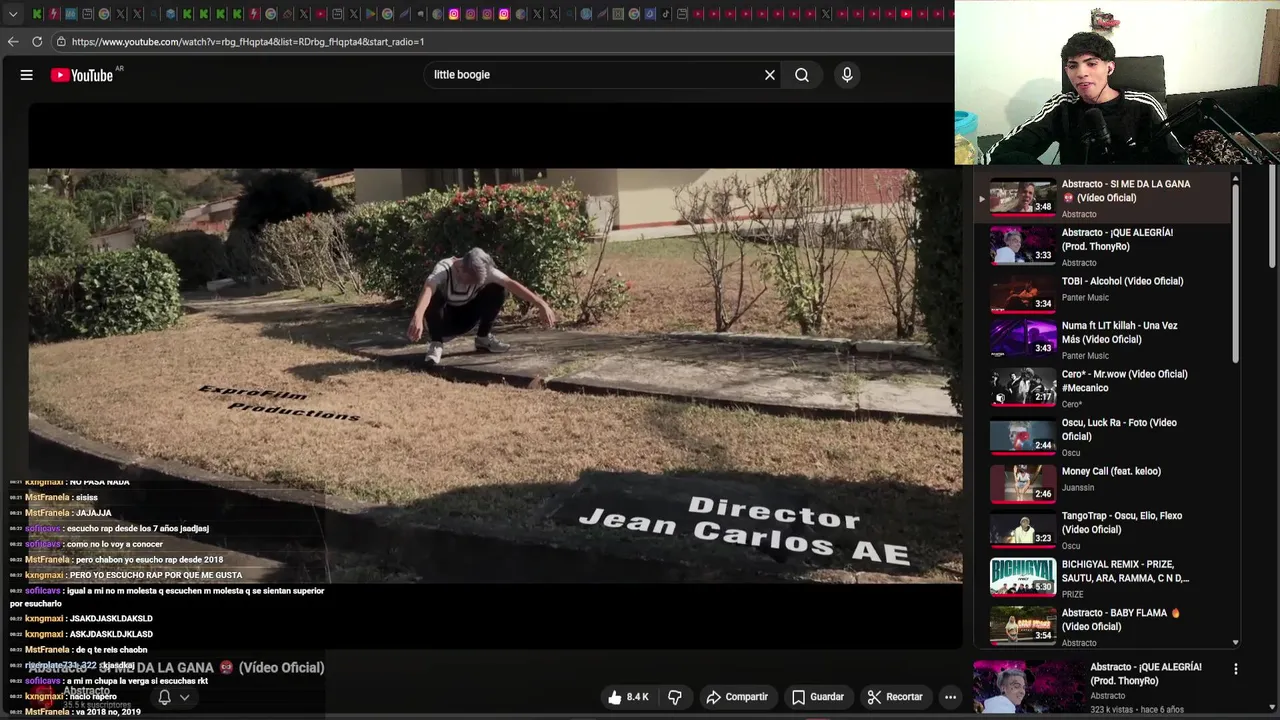The height and width of the screenshot is (720, 1280).
Task: Click the Numa ft LIT killah thumbnail
Action: [x=1023, y=340]
